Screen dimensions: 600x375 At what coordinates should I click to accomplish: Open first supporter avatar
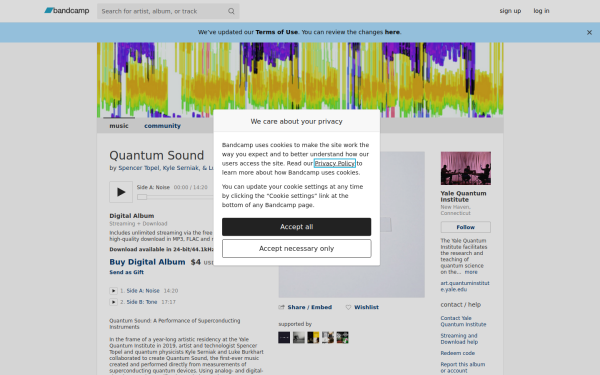pos(284,338)
